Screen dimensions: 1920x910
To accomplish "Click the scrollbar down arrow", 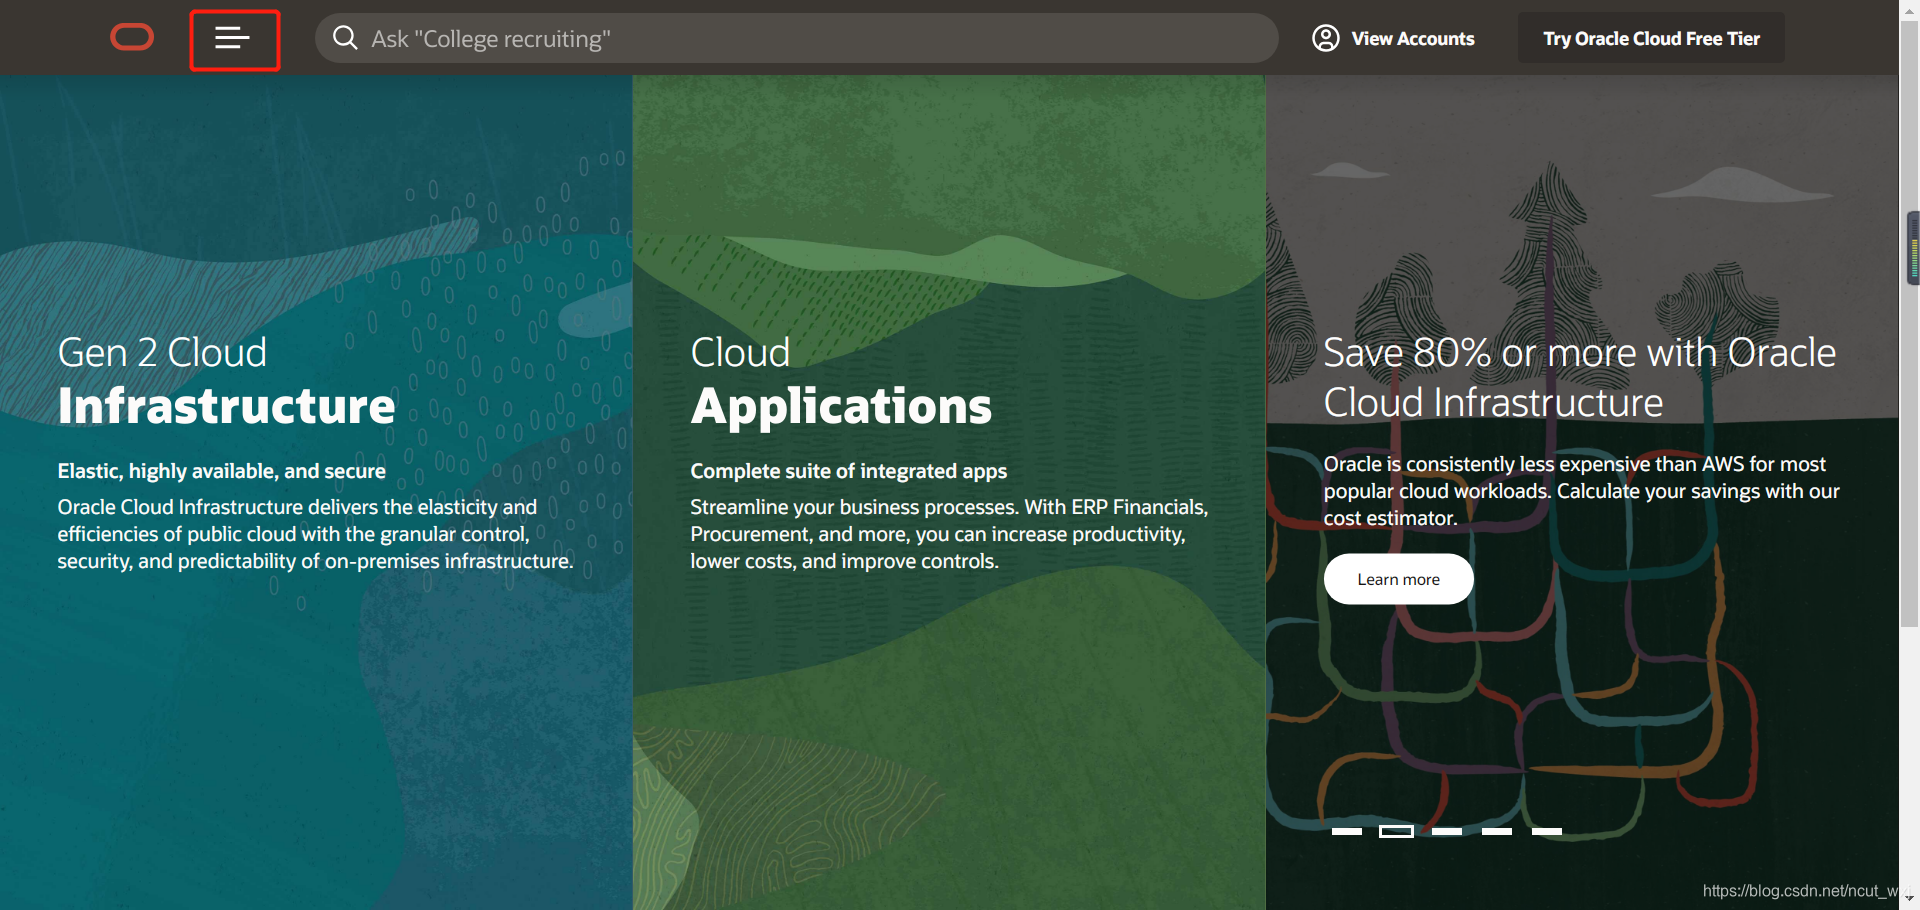I will pos(1909,899).
